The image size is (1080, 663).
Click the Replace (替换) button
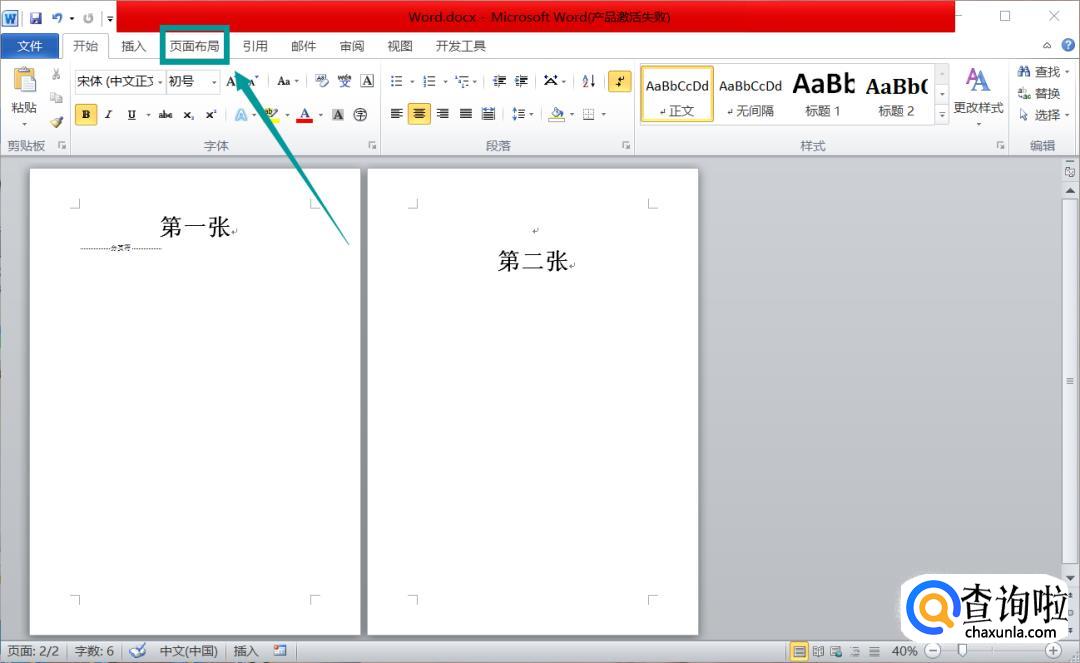1039,93
